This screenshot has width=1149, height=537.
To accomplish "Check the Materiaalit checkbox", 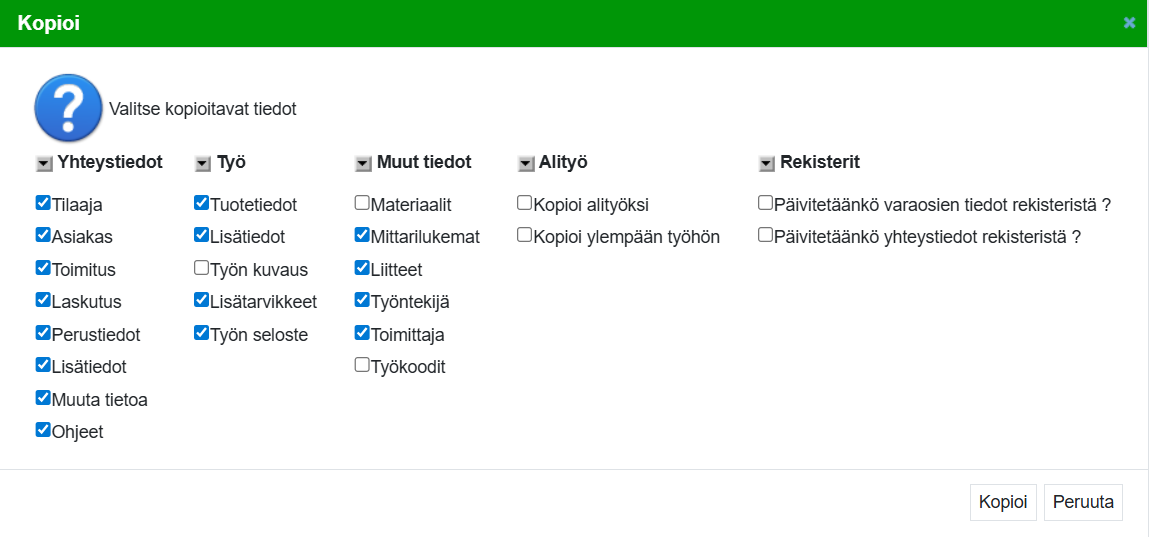I will click(x=362, y=203).
